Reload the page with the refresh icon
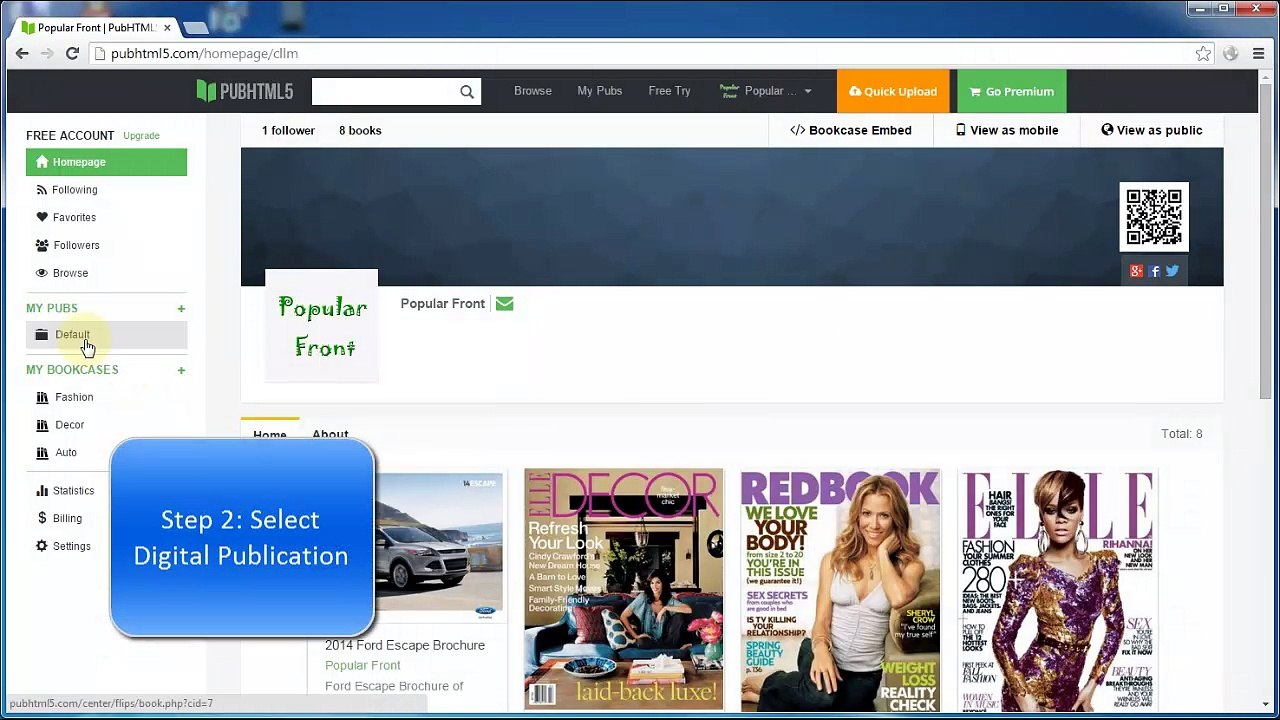1280x720 pixels. coord(72,53)
